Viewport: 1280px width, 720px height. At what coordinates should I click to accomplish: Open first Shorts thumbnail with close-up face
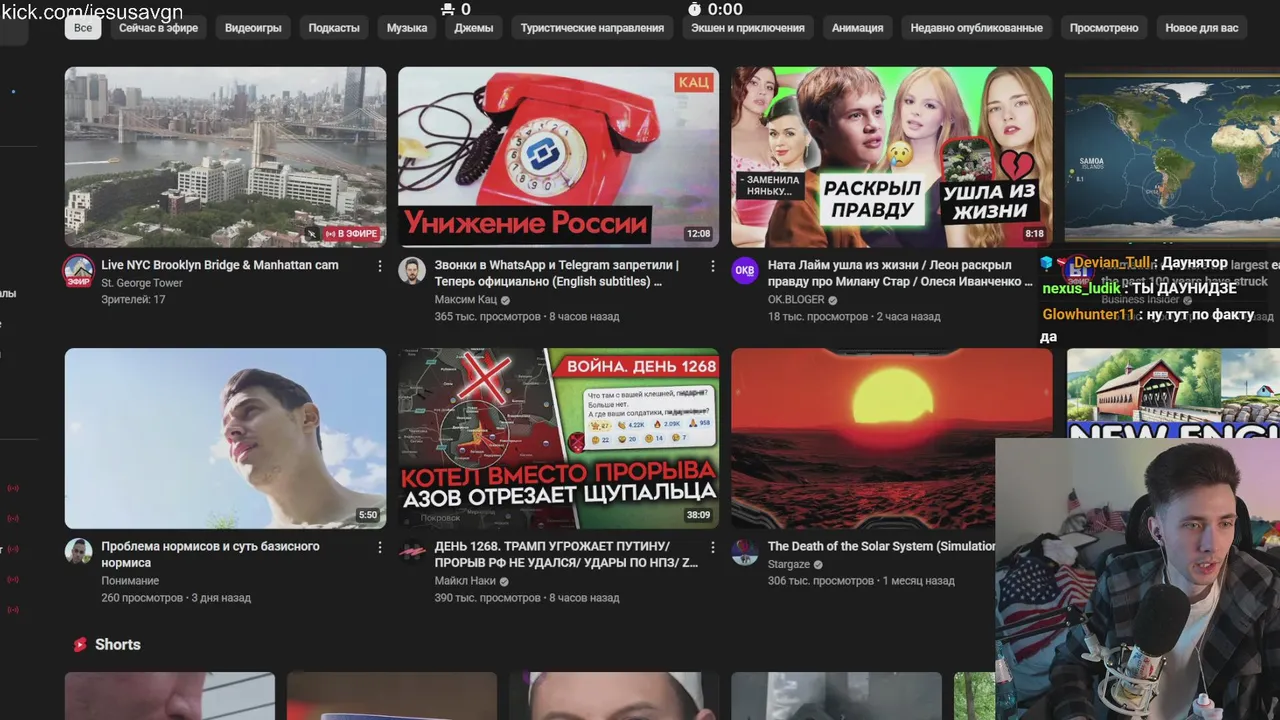point(170,696)
